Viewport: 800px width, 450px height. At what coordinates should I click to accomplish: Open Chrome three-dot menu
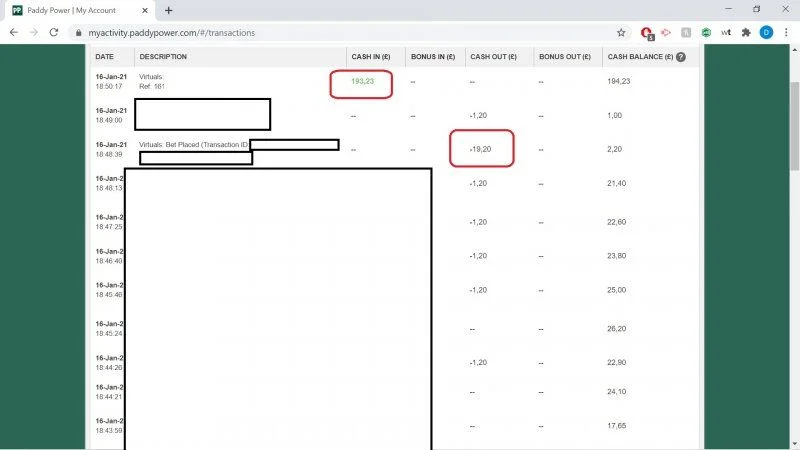(x=786, y=32)
